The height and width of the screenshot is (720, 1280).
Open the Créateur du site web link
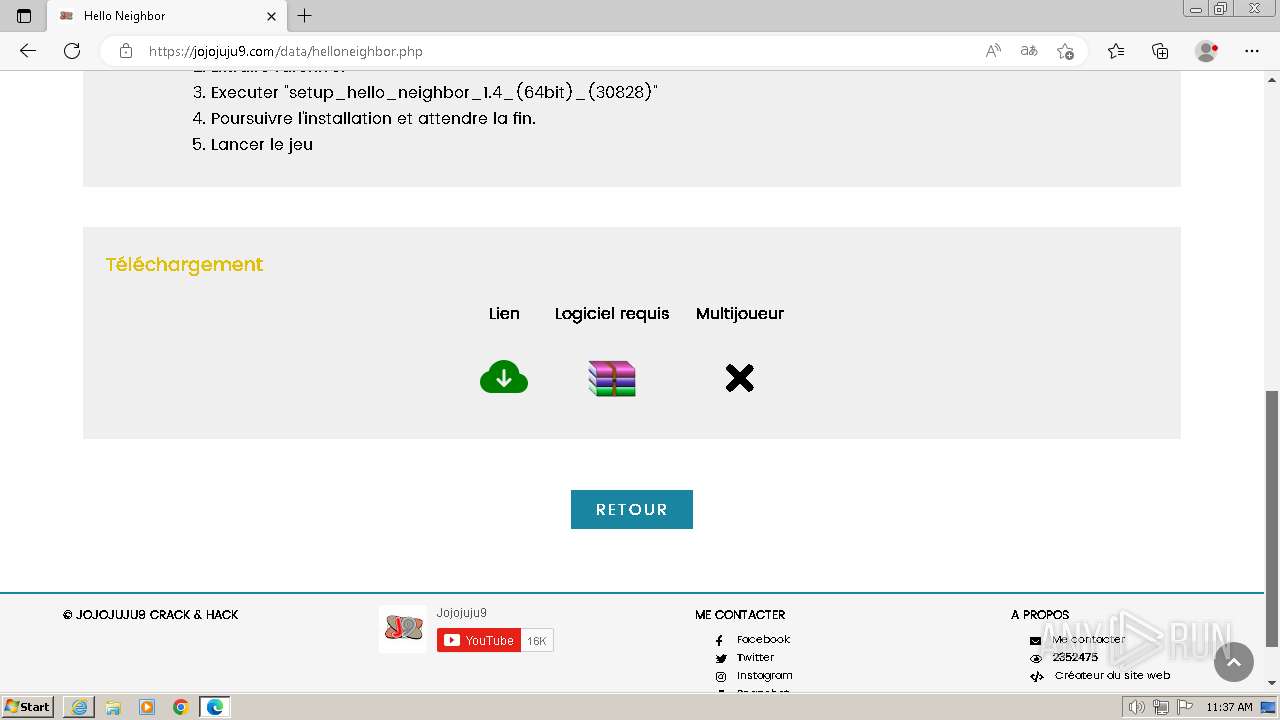(x=1112, y=675)
